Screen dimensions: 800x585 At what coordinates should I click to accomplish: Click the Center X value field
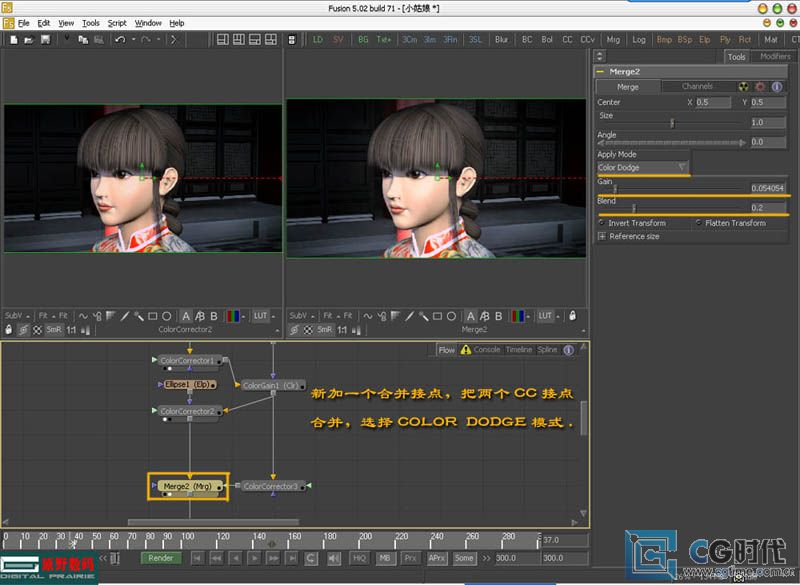(713, 102)
